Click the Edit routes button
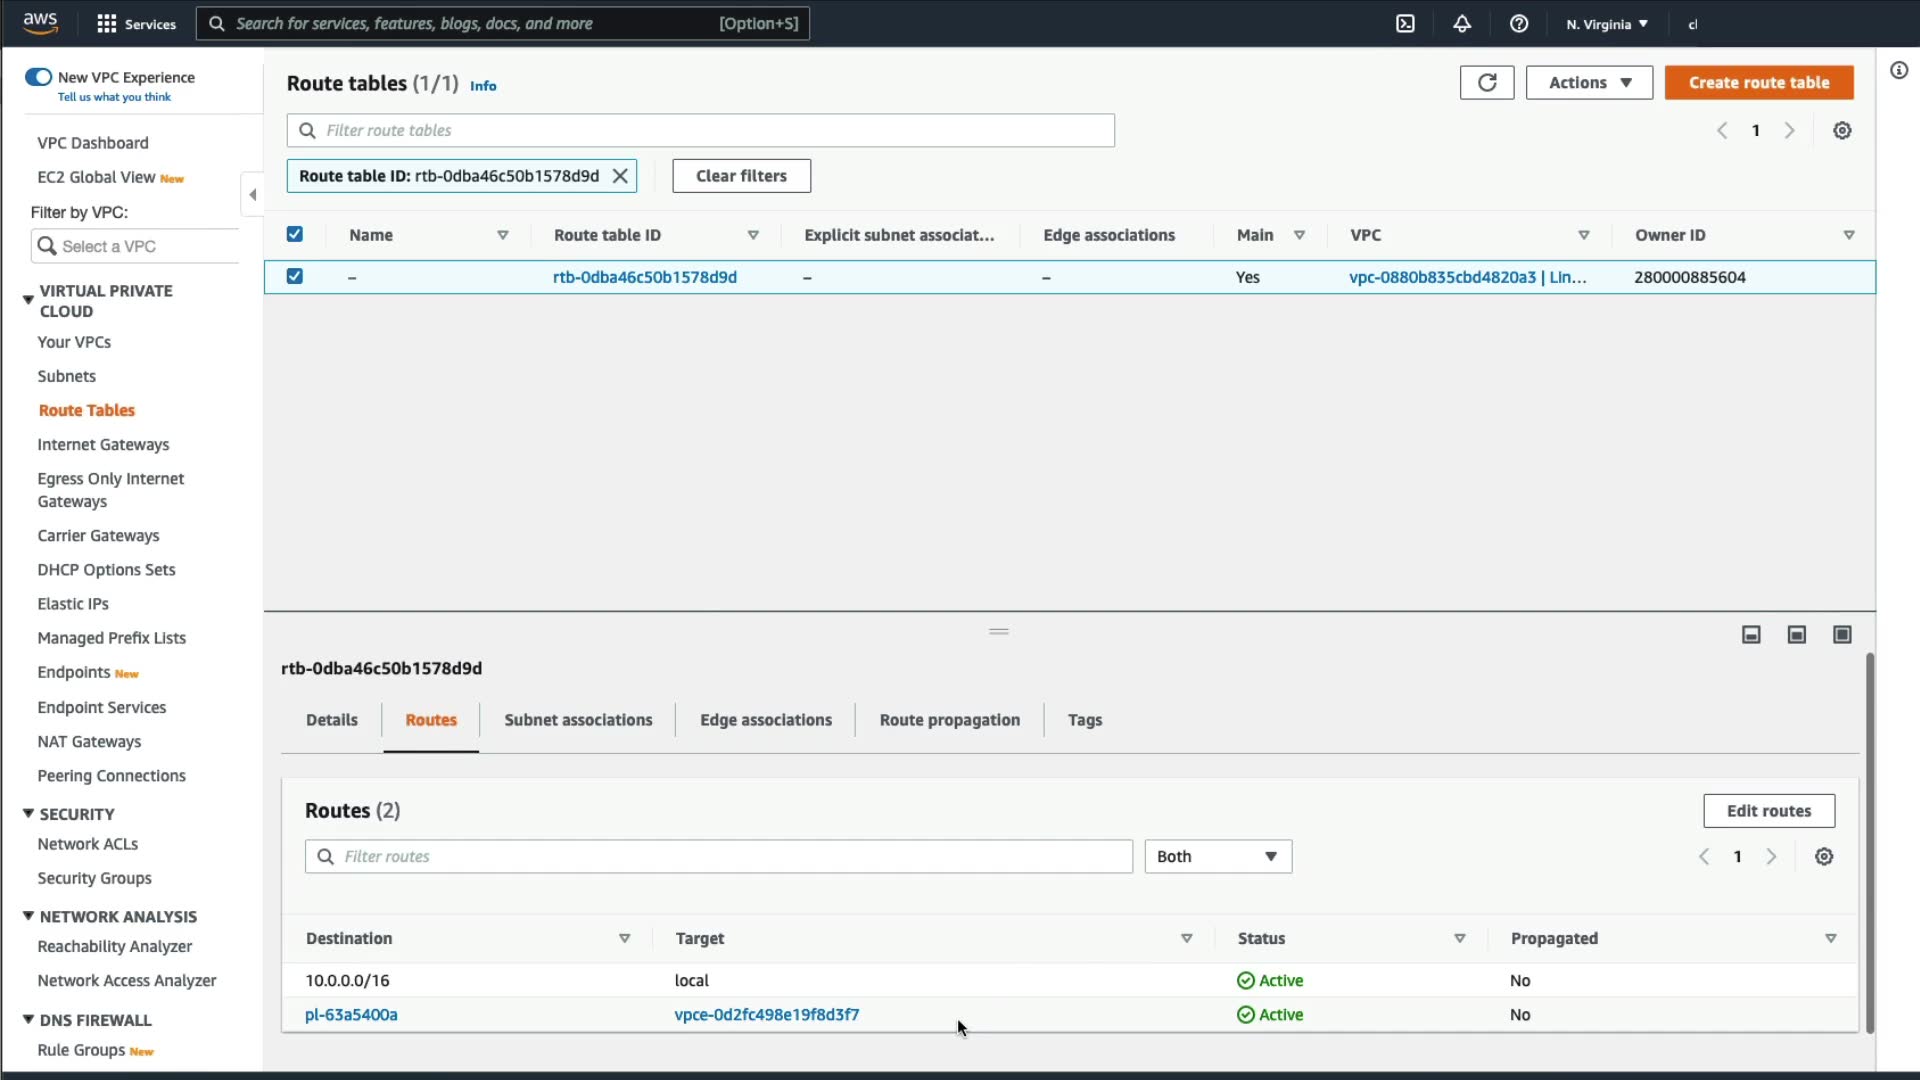1920x1080 pixels. point(1768,811)
